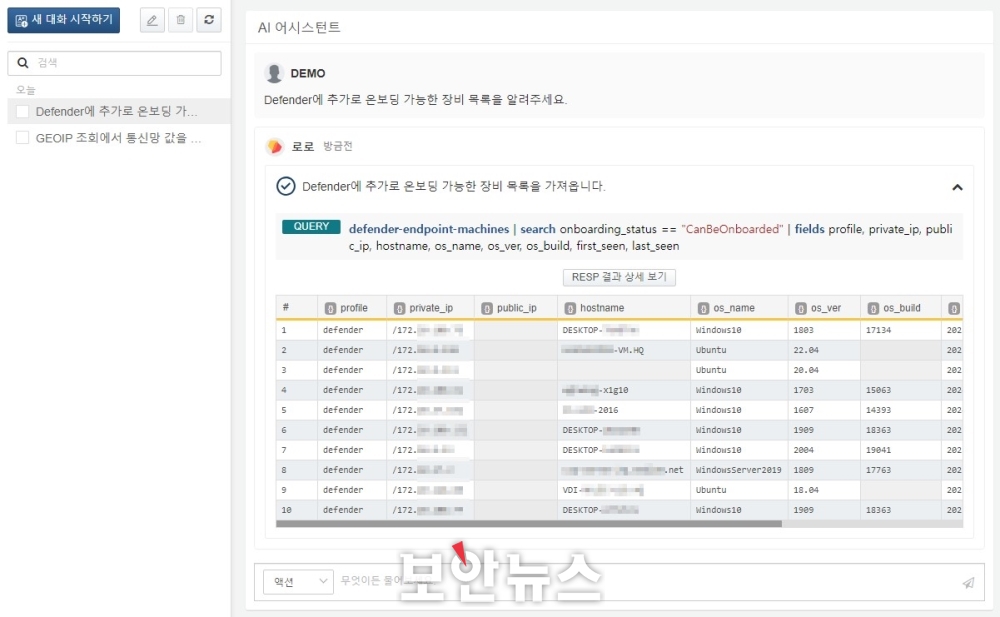This screenshot has height=617, width=1000.
Task: Select the 17134 os_build cell
Action: pyautogui.click(x=901, y=331)
